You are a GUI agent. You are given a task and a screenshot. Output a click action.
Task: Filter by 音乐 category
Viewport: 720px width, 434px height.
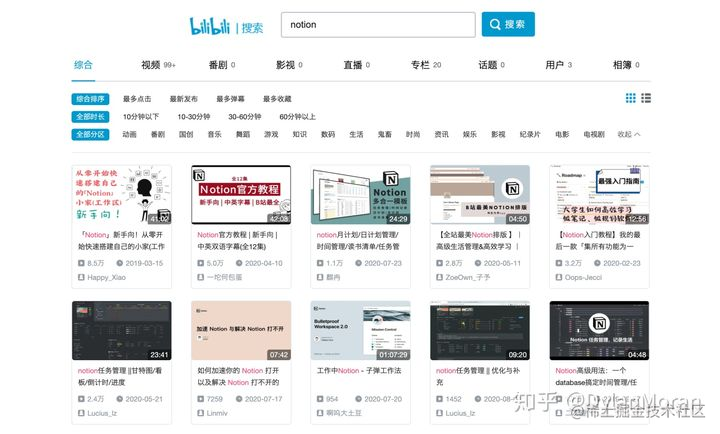(x=214, y=134)
